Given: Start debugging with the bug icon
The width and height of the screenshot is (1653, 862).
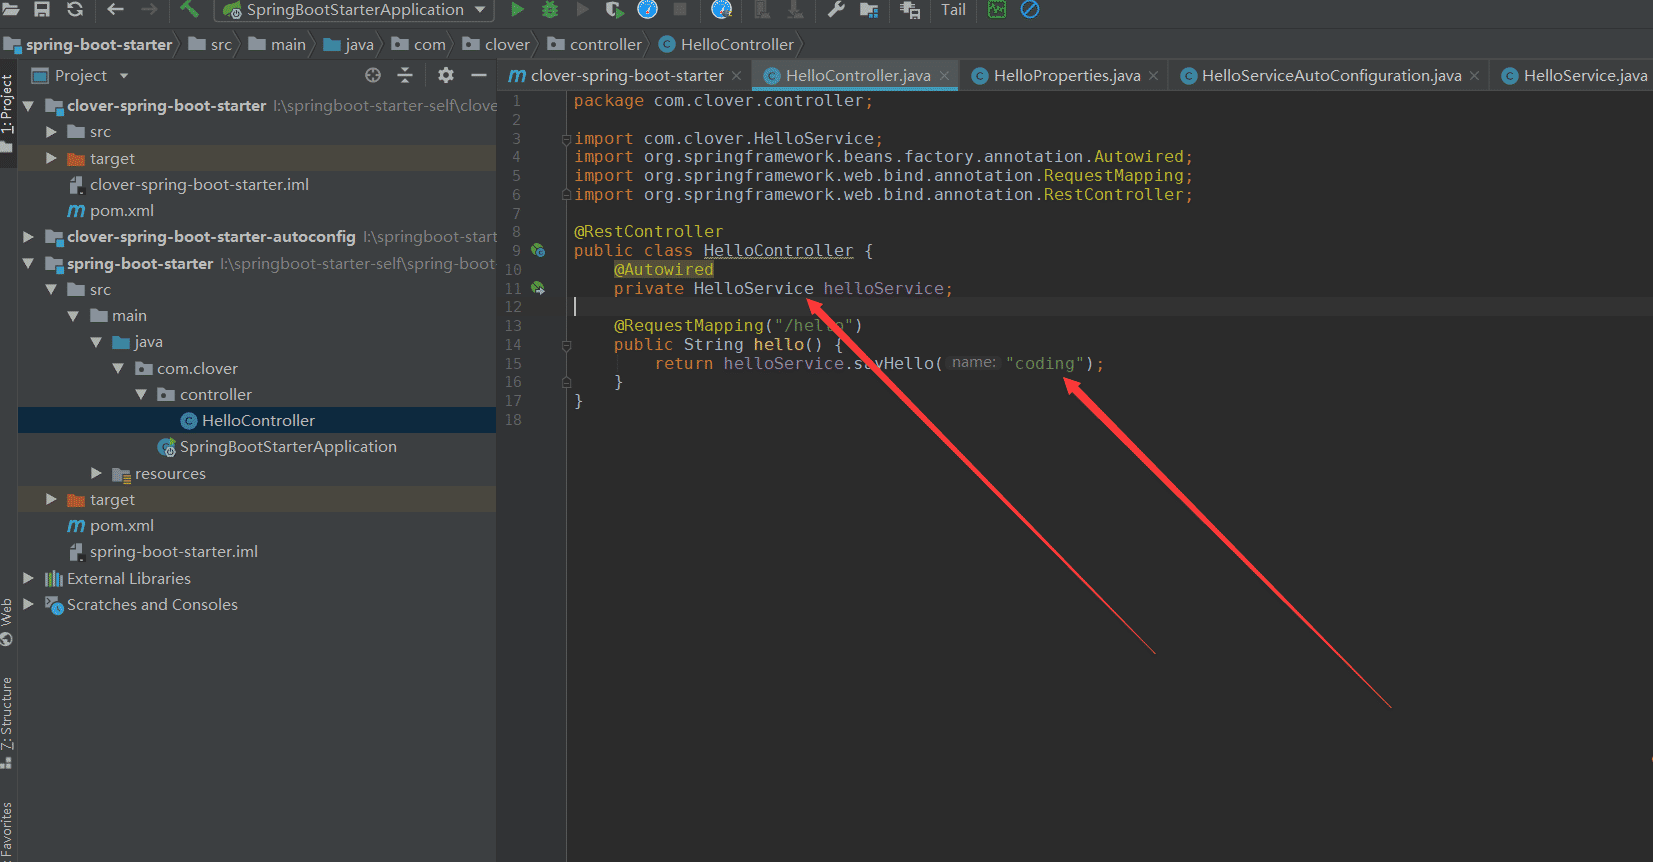Looking at the screenshot, I should click(x=549, y=10).
